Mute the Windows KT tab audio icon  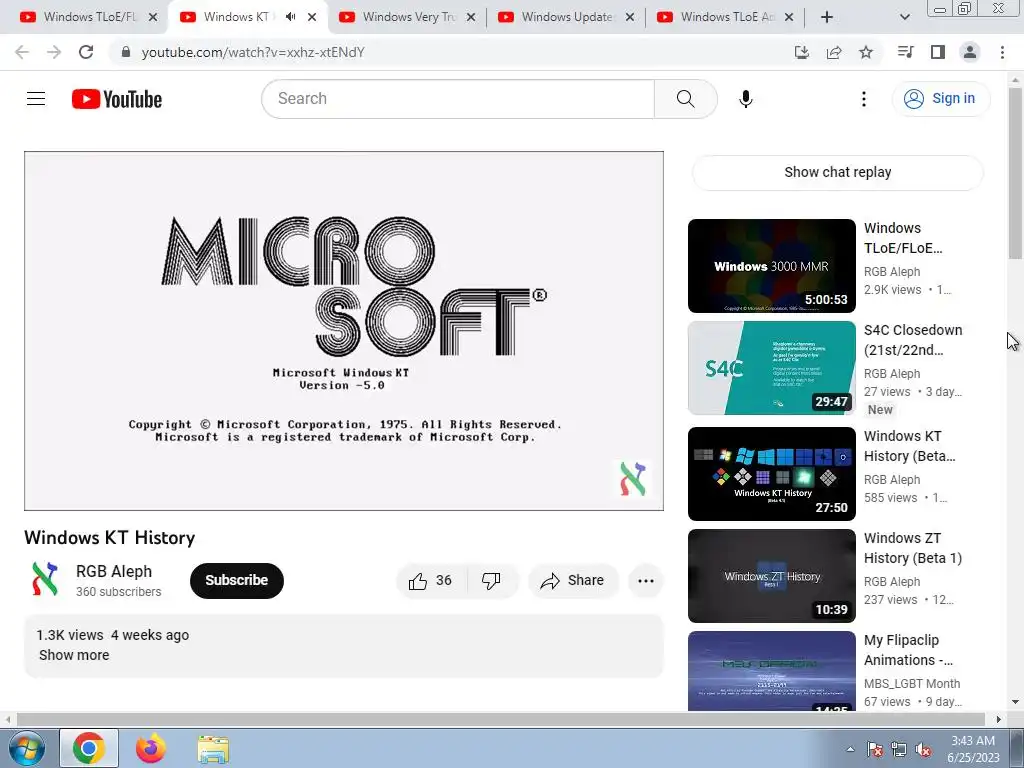tap(291, 17)
